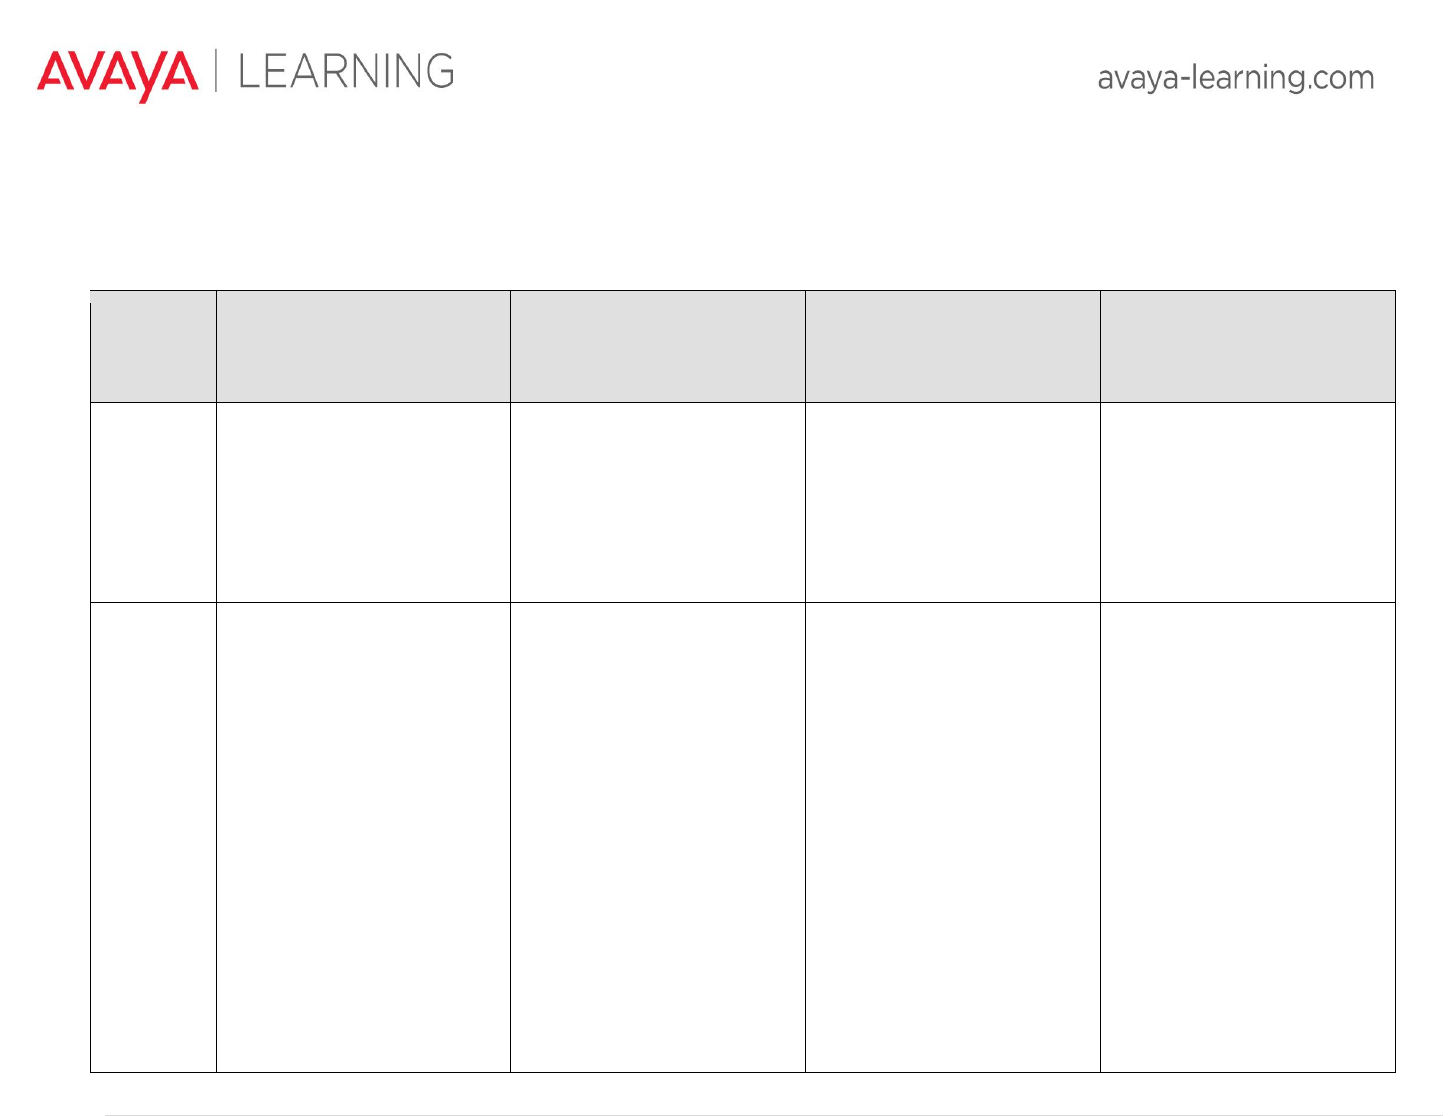Click the last cell of the tall bottom row
This screenshot has width=1452, height=1116.
pyautogui.click(x=1247, y=837)
